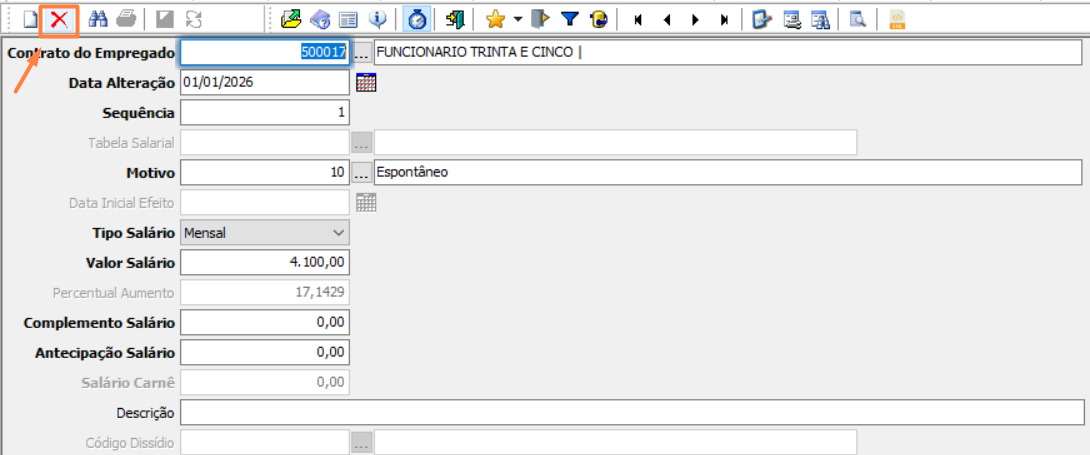Viewport: 1090px width, 455px height.
Task: Click the blue funnel filter icon
Action: click(570, 19)
